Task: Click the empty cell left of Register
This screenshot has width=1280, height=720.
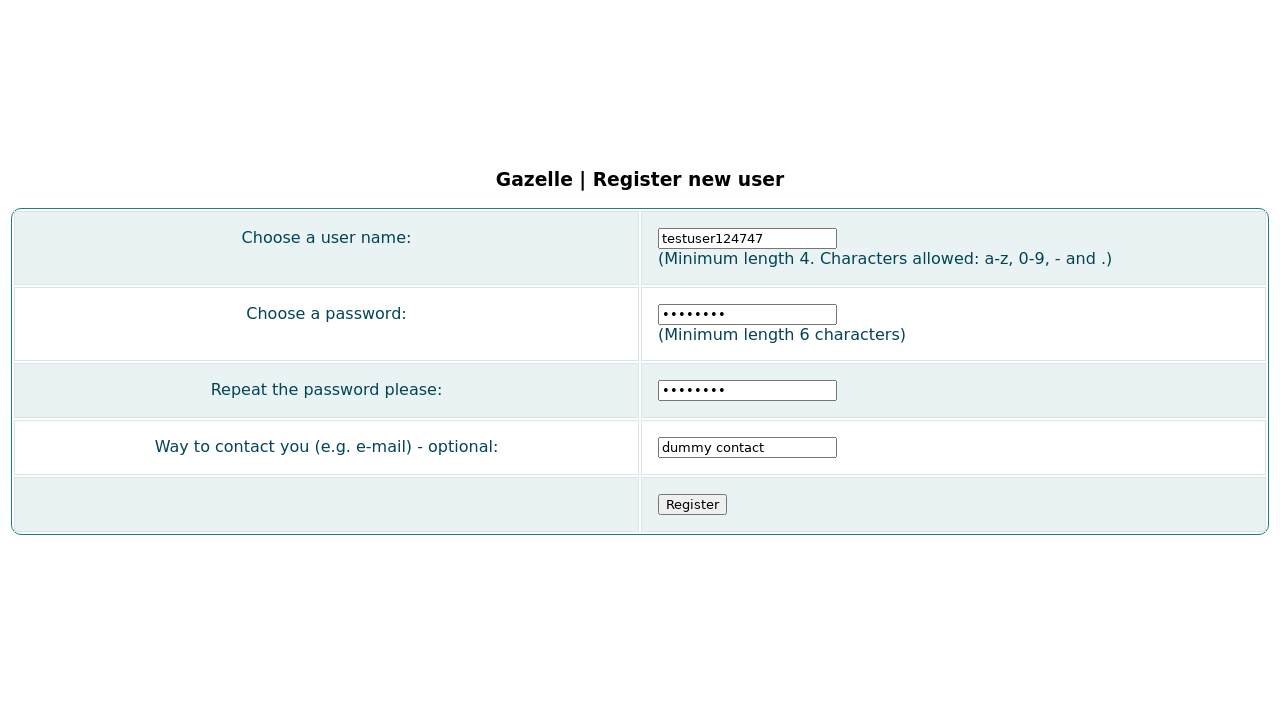Action: pyautogui.click(x=326, y=504)
